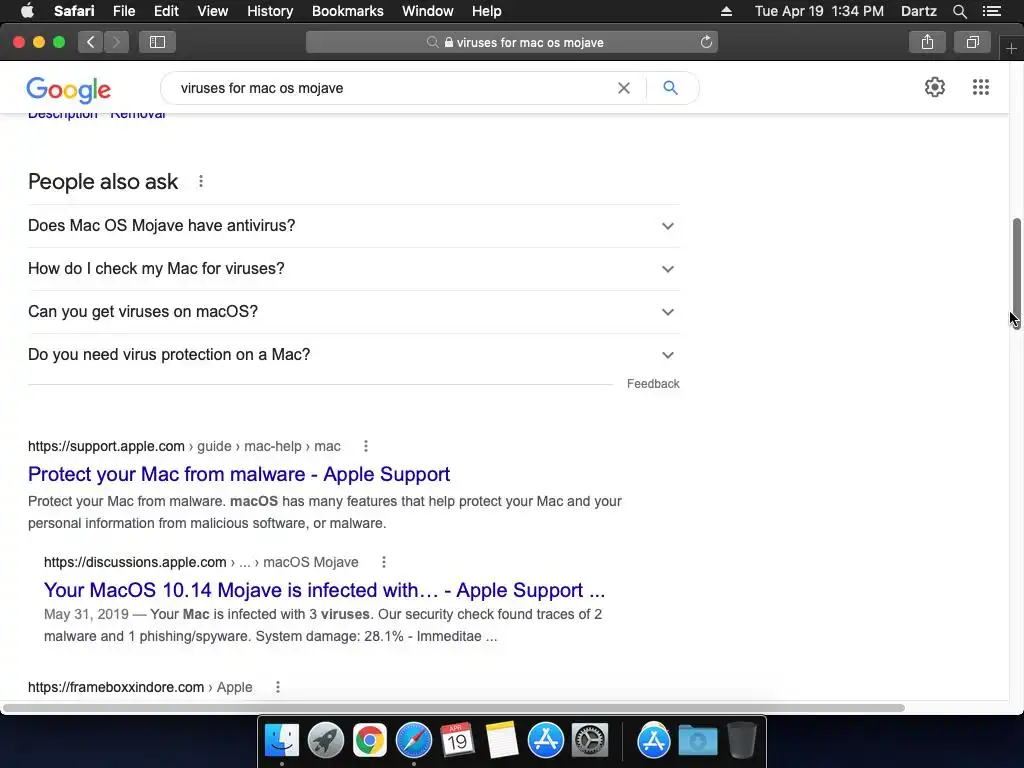Open the View menu
The image size is (1024, 768).
[x=212, y=11]
